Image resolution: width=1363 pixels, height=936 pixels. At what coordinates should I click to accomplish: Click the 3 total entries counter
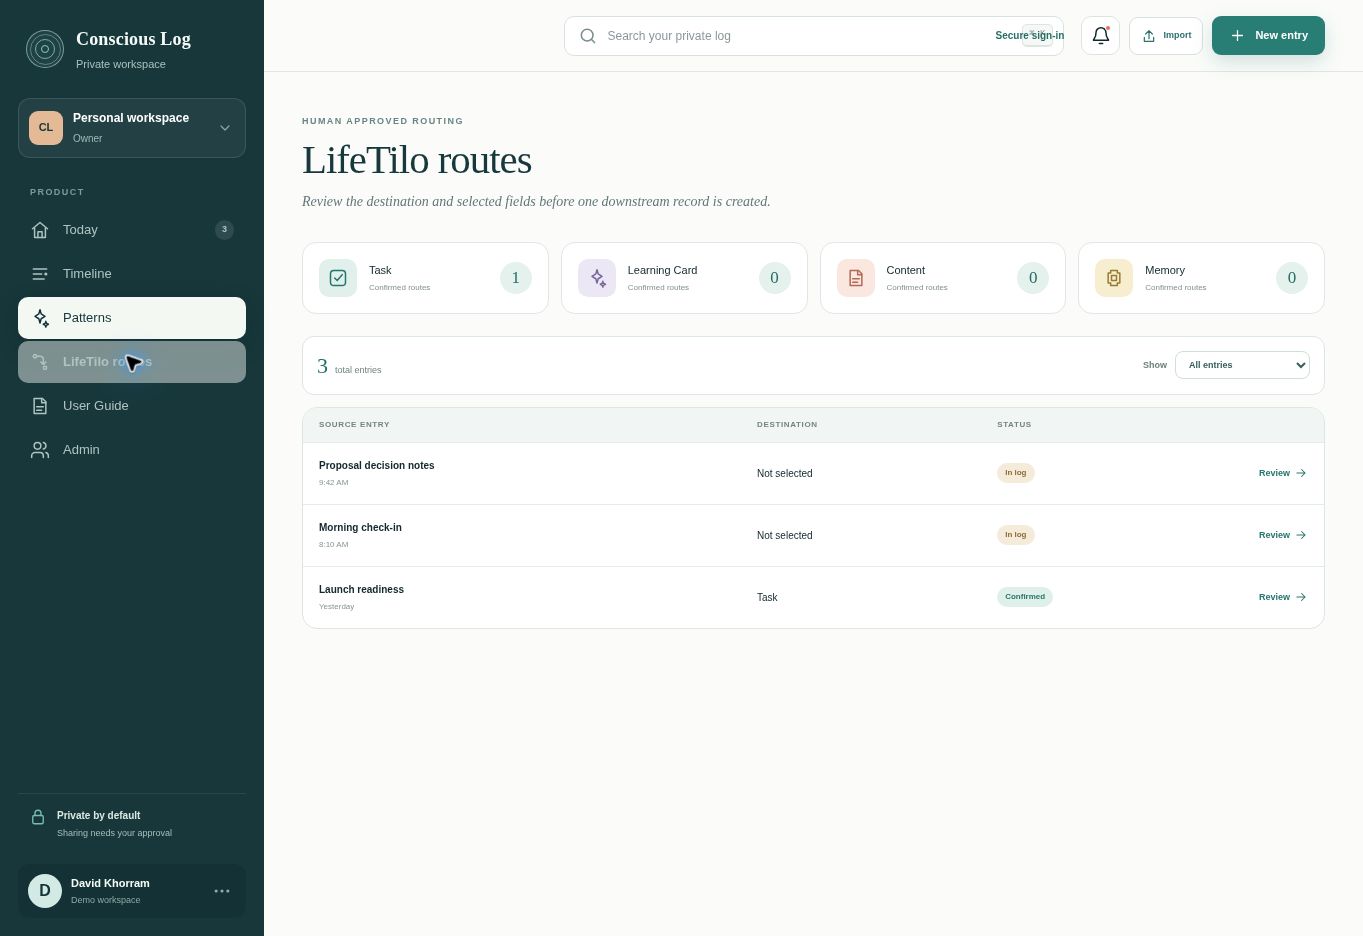click(x=349, y=367)
